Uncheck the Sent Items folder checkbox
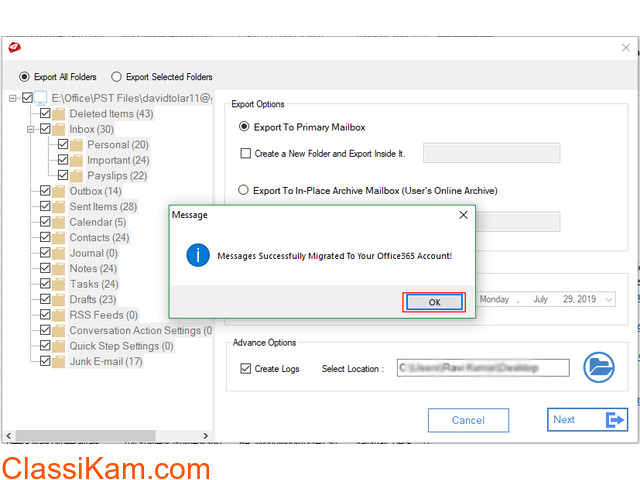The height and width of the screenshot is (480, 640). 45,207
